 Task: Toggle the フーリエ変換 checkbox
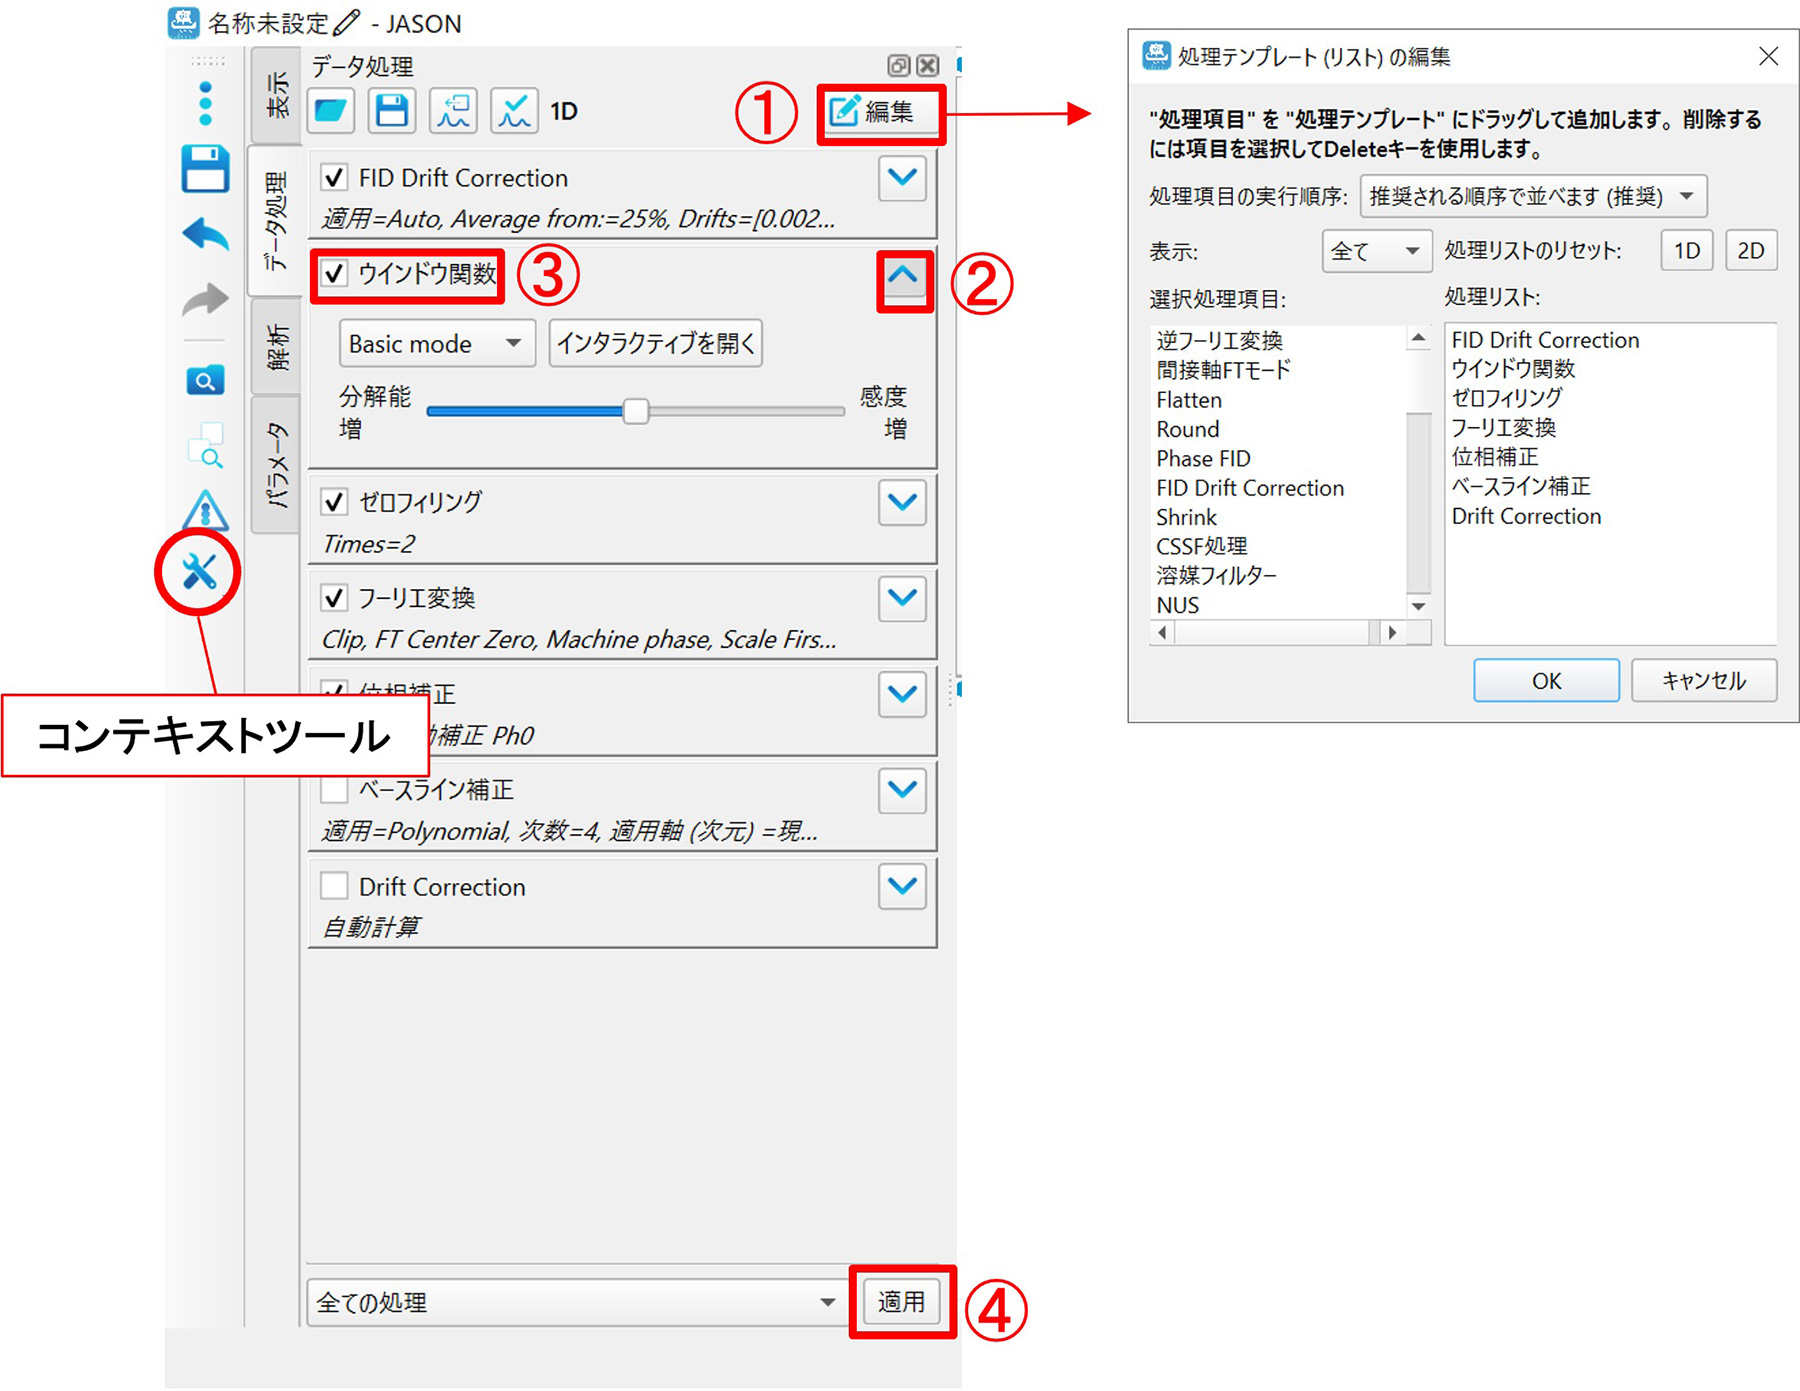coord(334,598)
